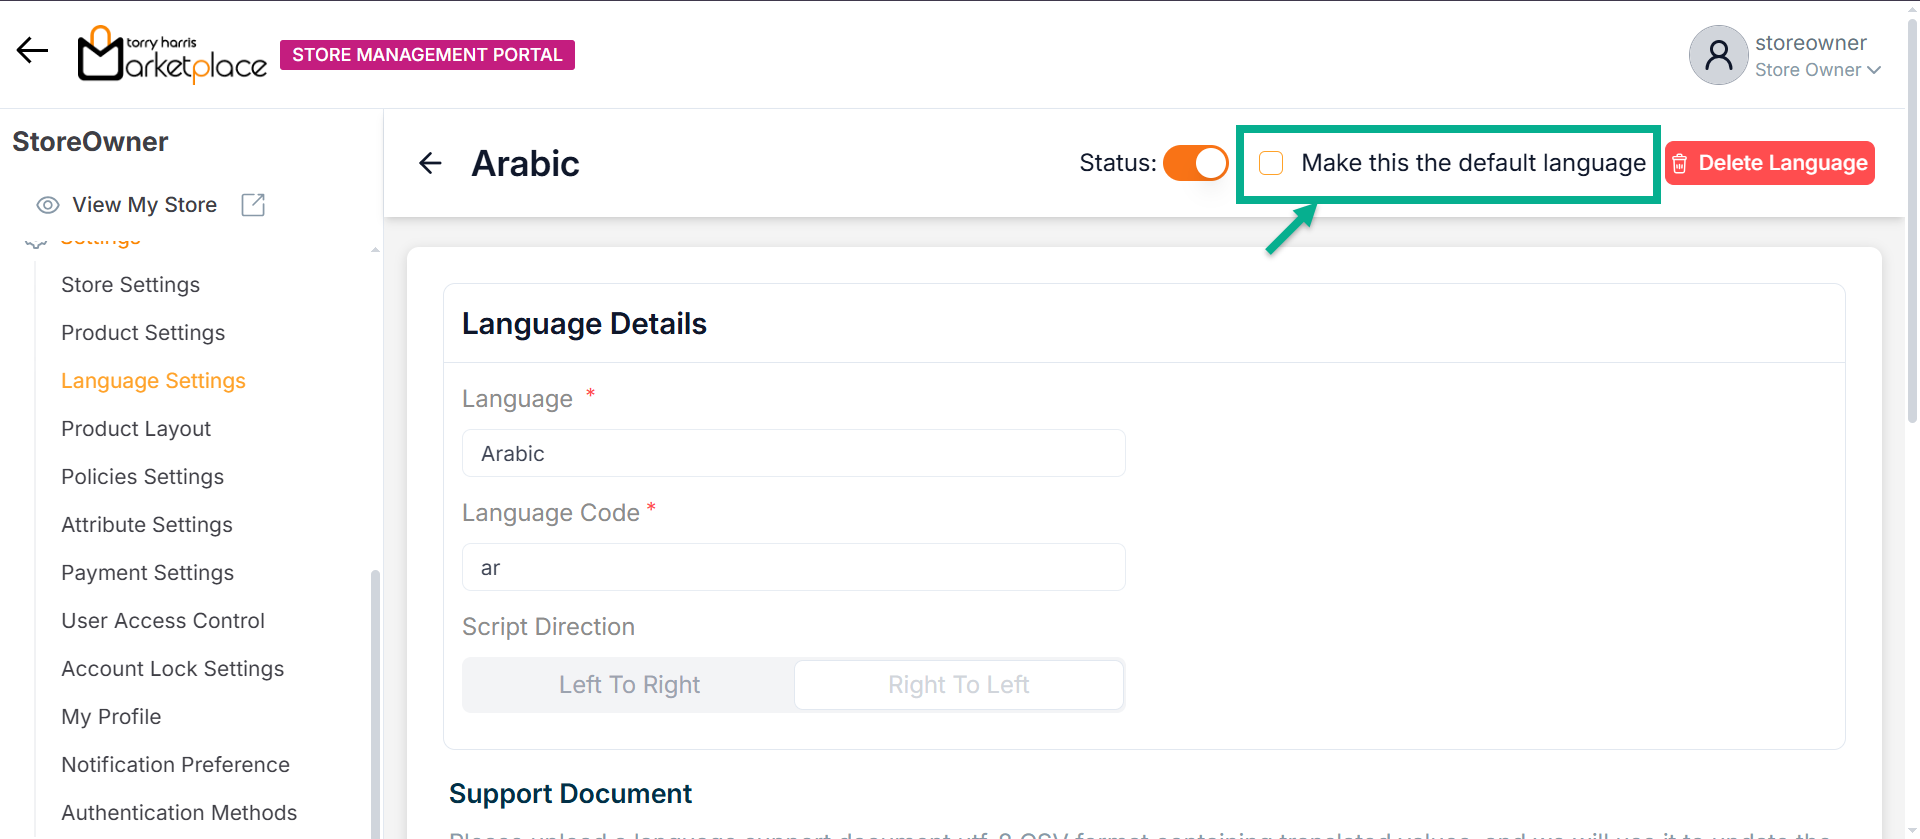The width and height of the screenshot is (1920, 839).
Task: Click the View My Store link
Action: (144, 205)
